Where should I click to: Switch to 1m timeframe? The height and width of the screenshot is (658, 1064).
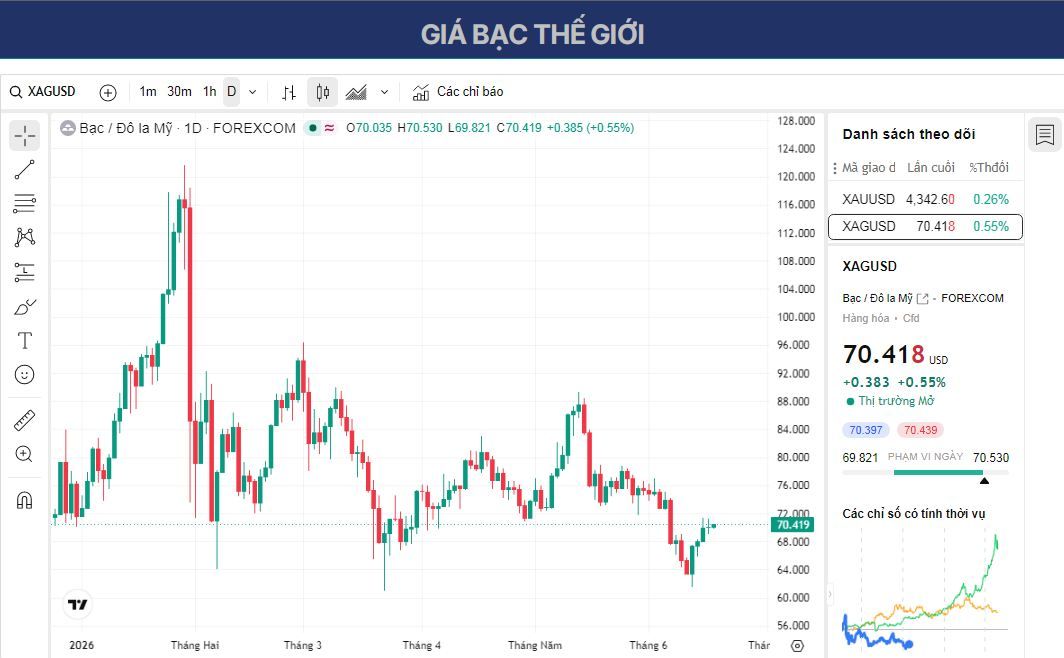(x=148, y=92)
